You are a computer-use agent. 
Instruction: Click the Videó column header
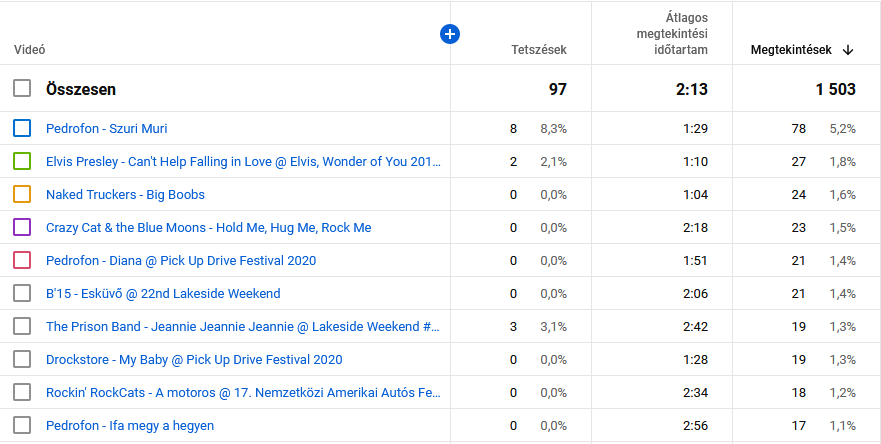[x=30, y=50]
